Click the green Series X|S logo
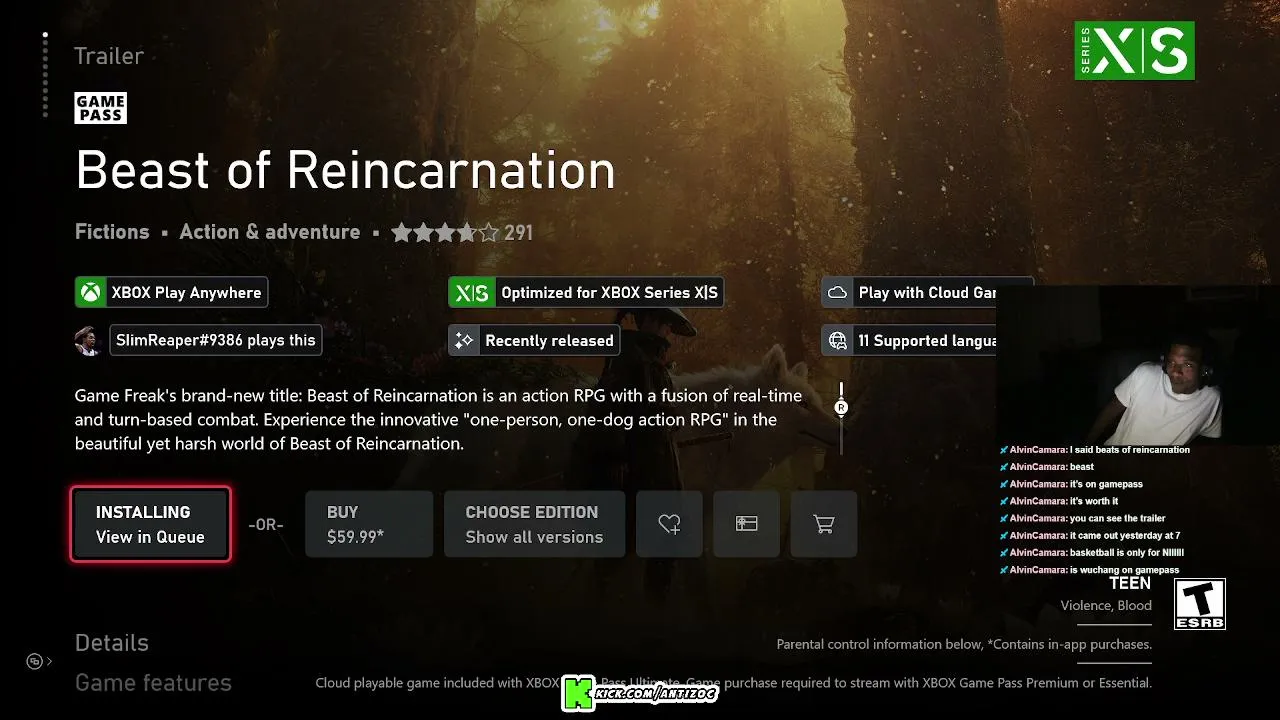 point(1134,51)
